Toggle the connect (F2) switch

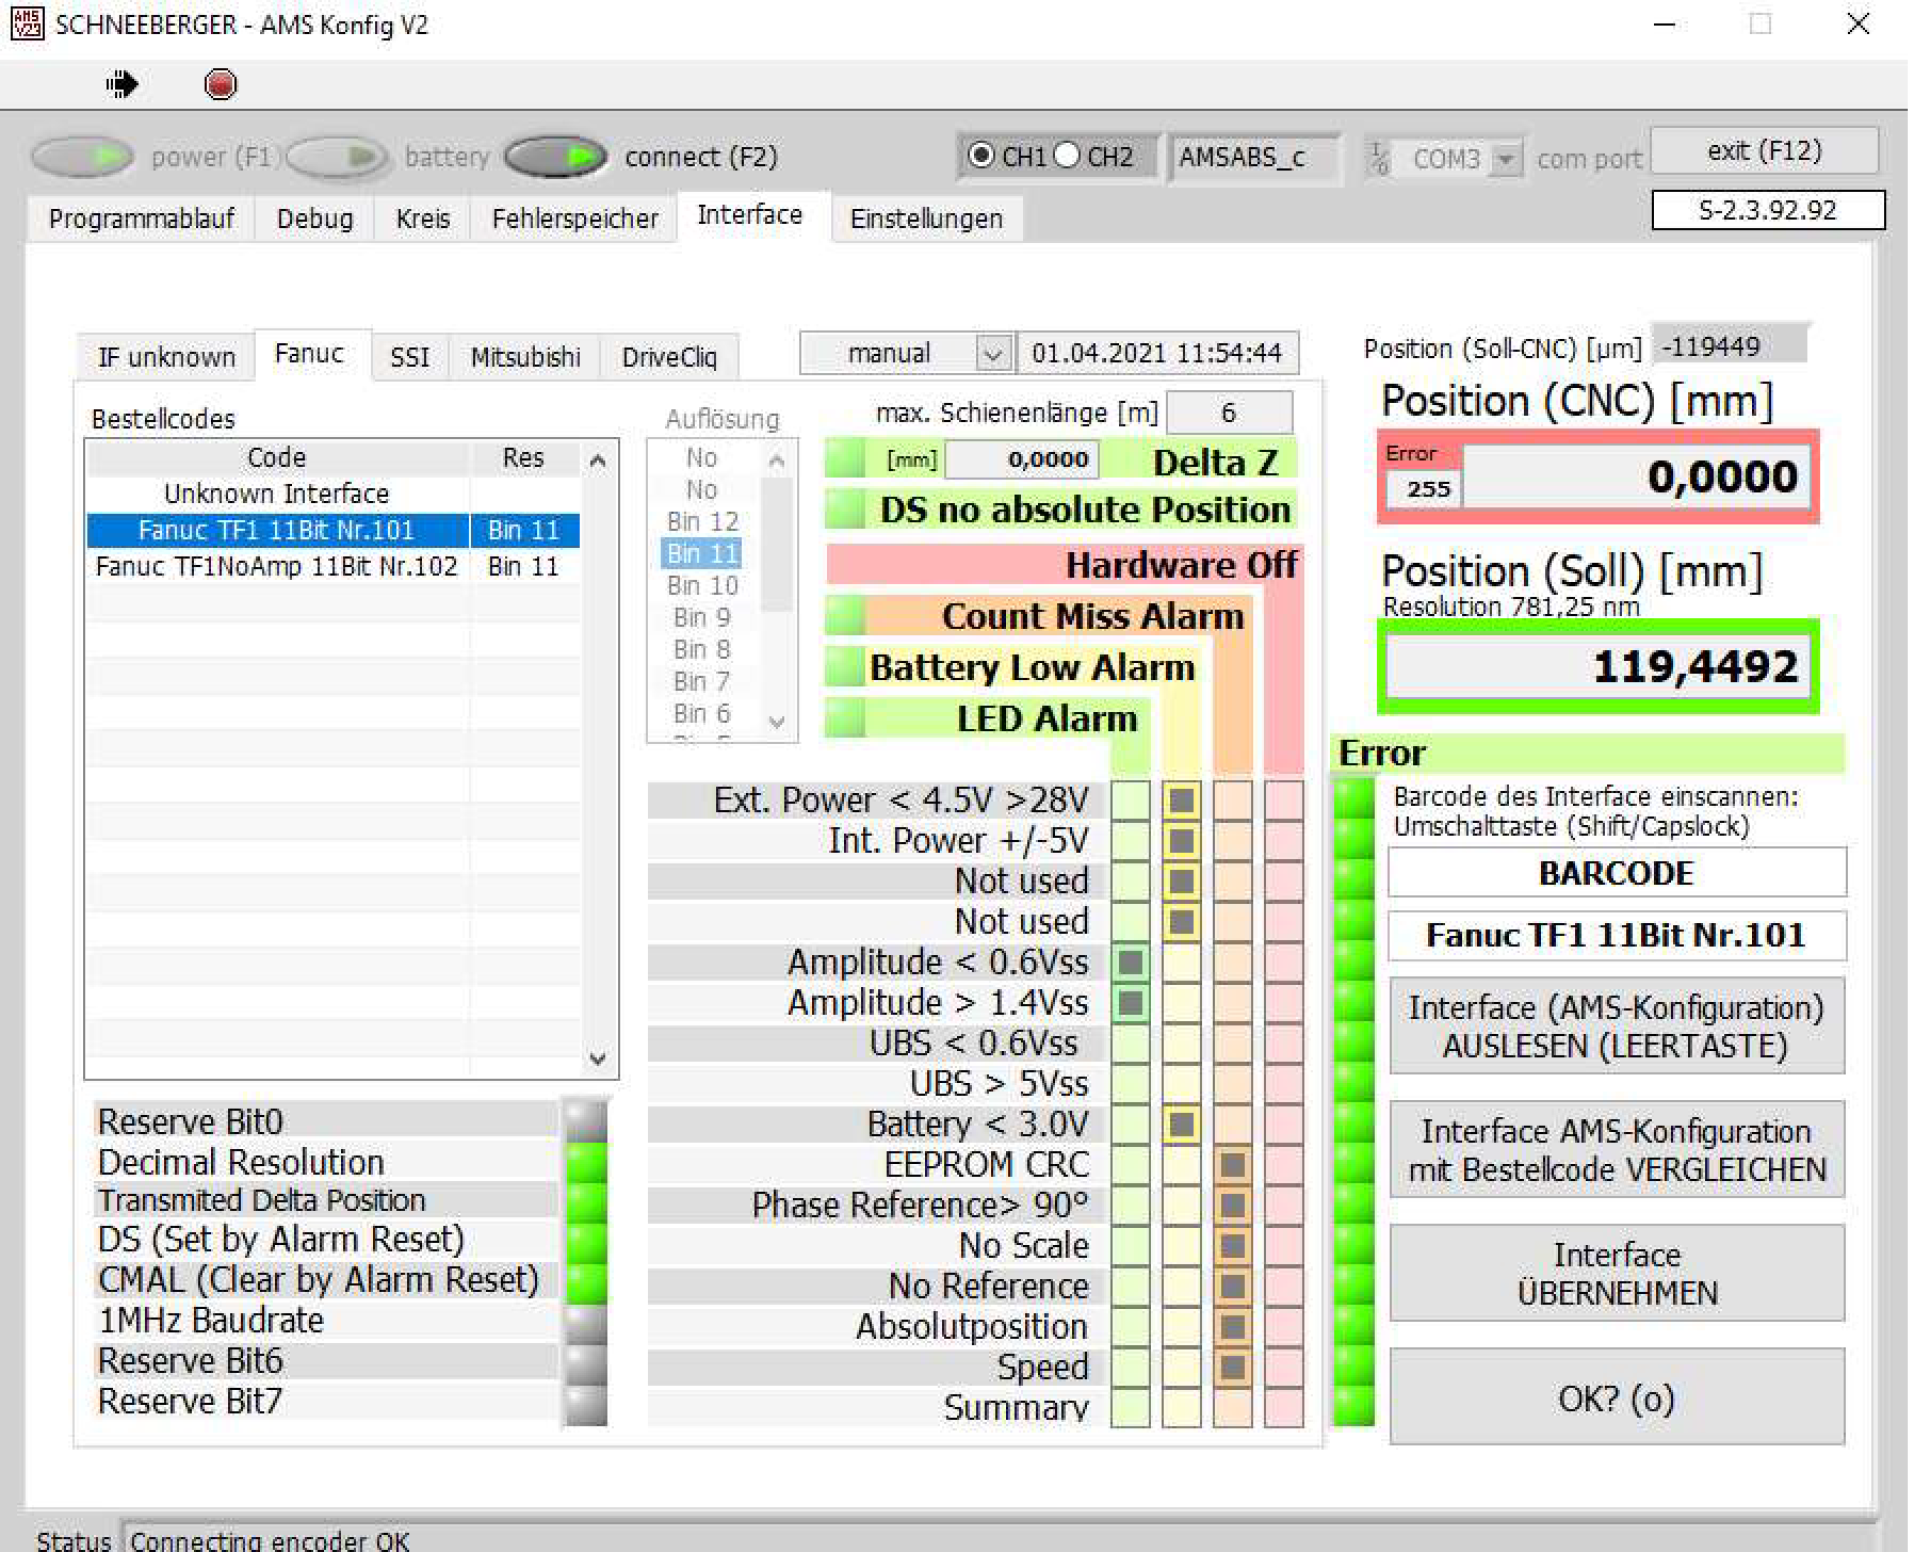(x=556, y=157)
